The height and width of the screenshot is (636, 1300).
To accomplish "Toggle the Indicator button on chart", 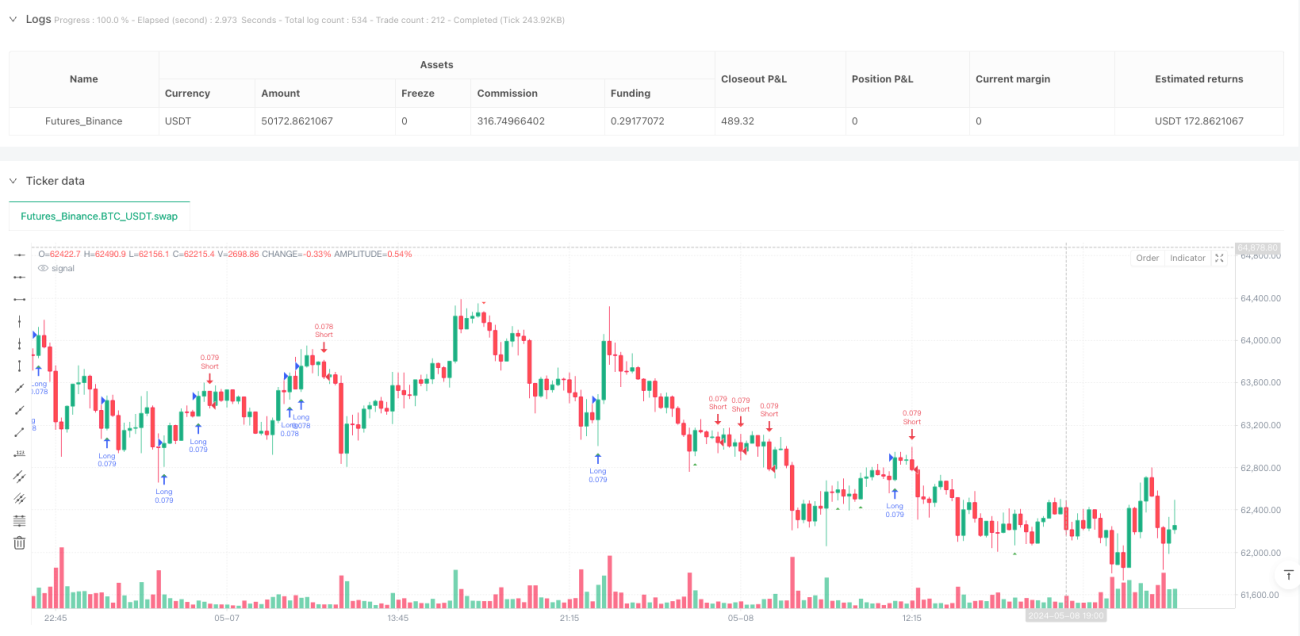I will [x=1187, y=258].
